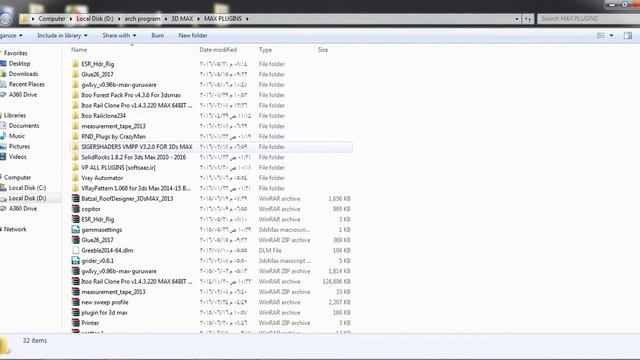Image resolution: width=640 pixels, height=360 pixels.
Task: Open the Pictures library
Action: [19, 147]
